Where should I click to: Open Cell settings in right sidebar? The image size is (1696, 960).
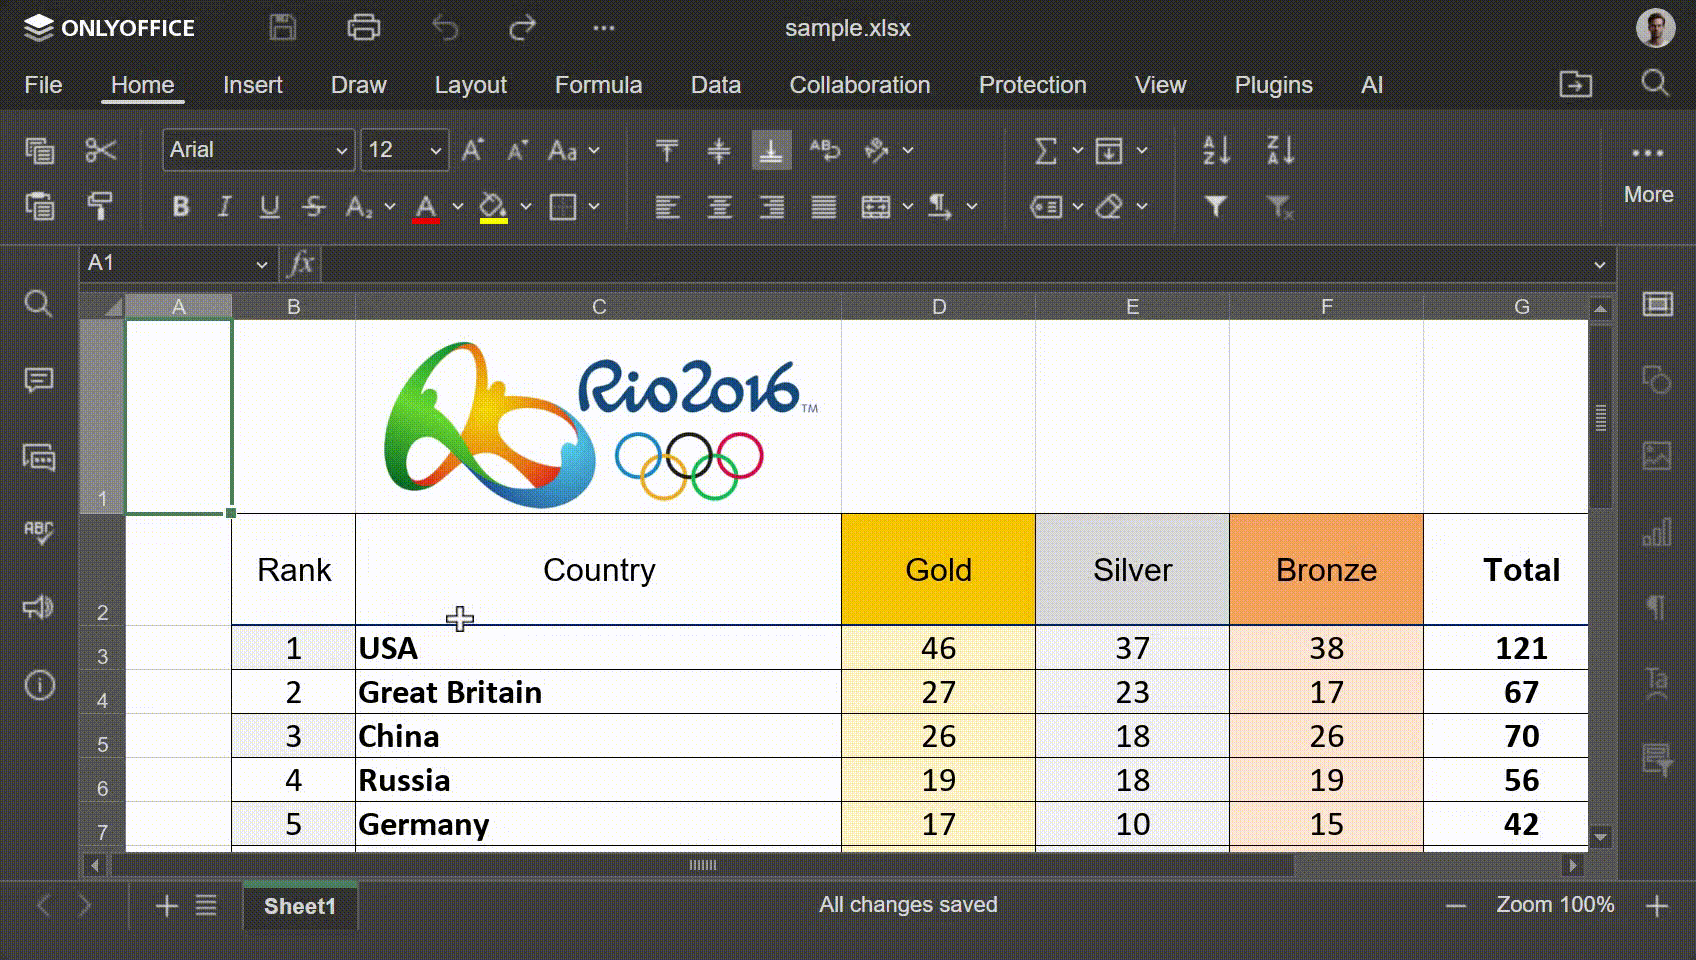(1657, 304)
